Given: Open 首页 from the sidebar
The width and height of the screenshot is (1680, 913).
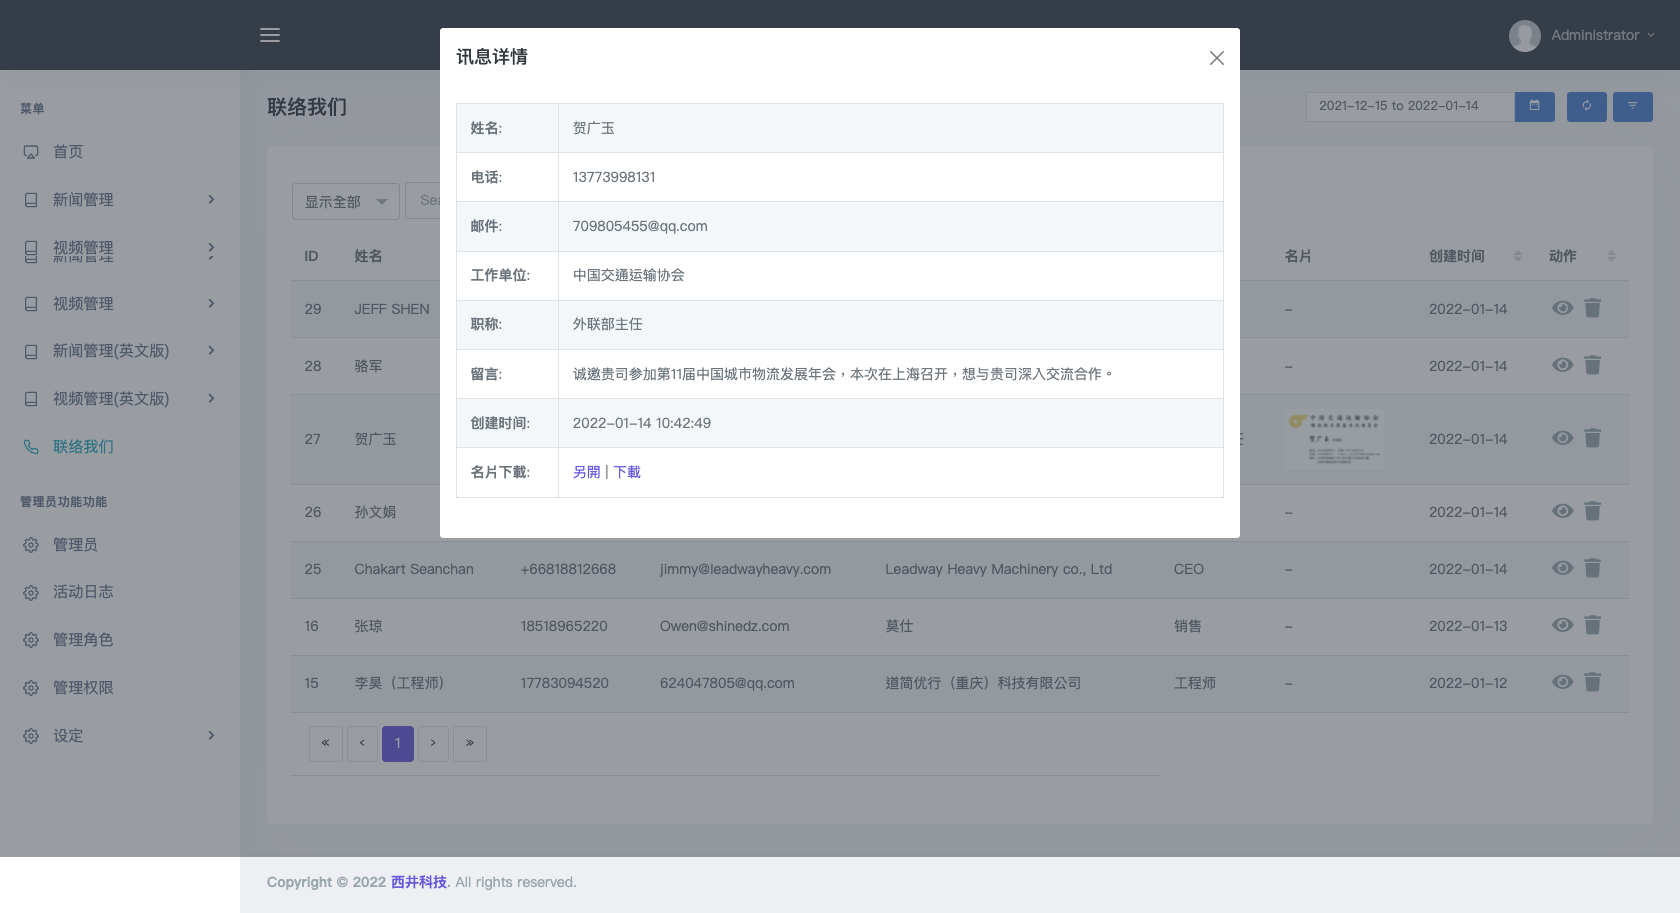Looking at the screenshot, I should pos(68,152).
